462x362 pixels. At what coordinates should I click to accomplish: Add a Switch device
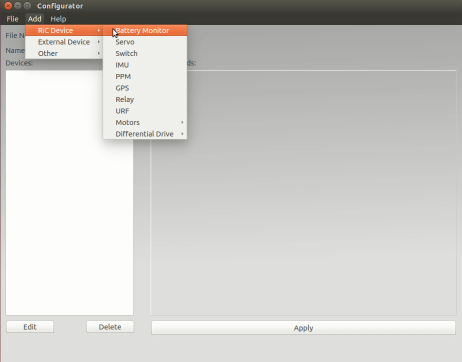pyautogui.click(x=145, y=53)
